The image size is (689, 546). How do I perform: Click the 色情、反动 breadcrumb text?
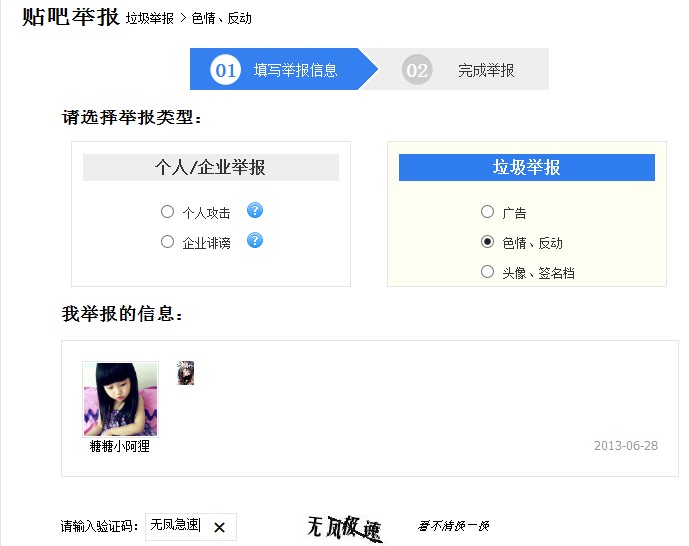pos(221,18)
